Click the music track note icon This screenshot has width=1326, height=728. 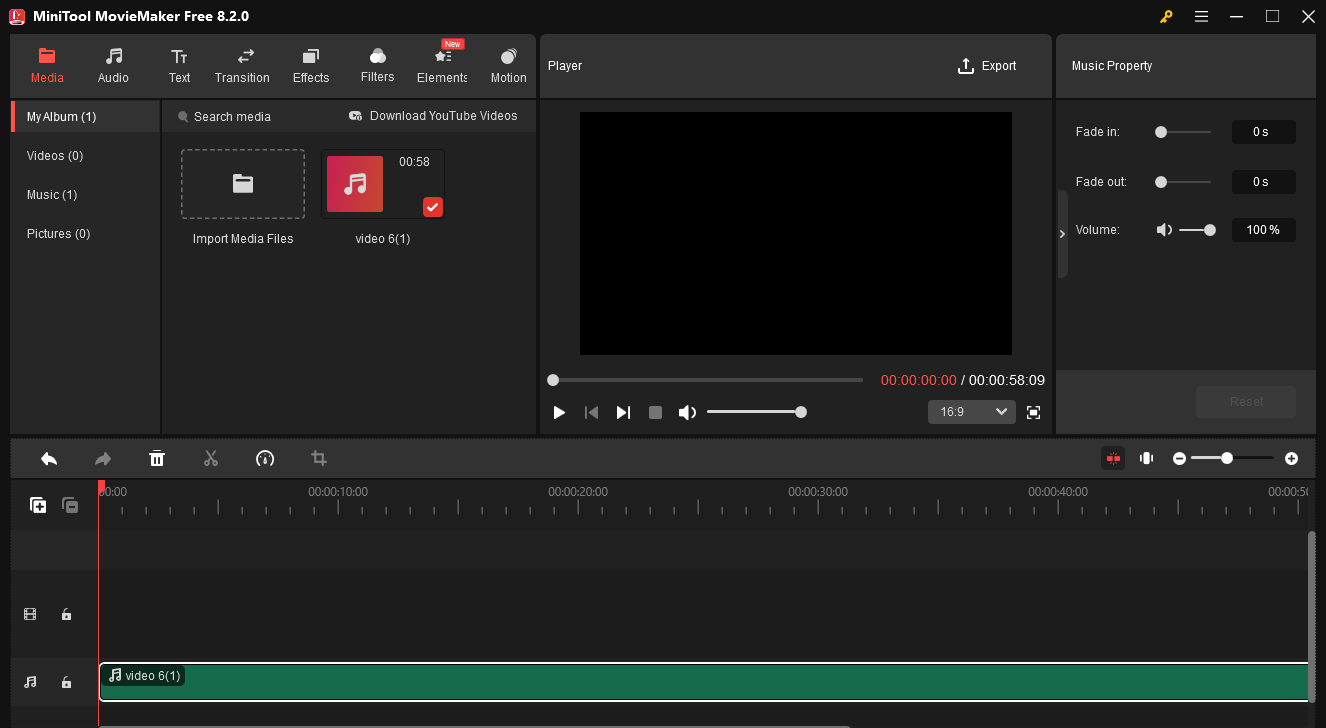(x=30, y=682)
